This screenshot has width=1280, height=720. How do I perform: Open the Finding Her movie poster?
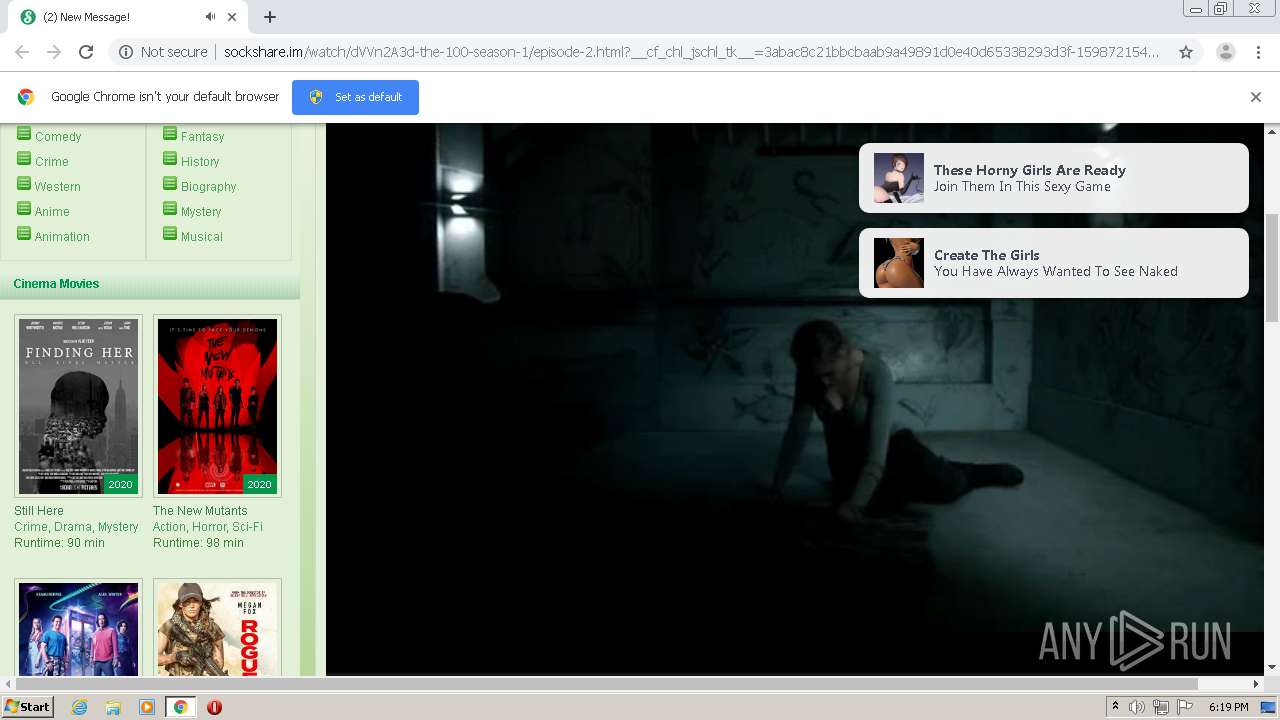pos(78,406)
